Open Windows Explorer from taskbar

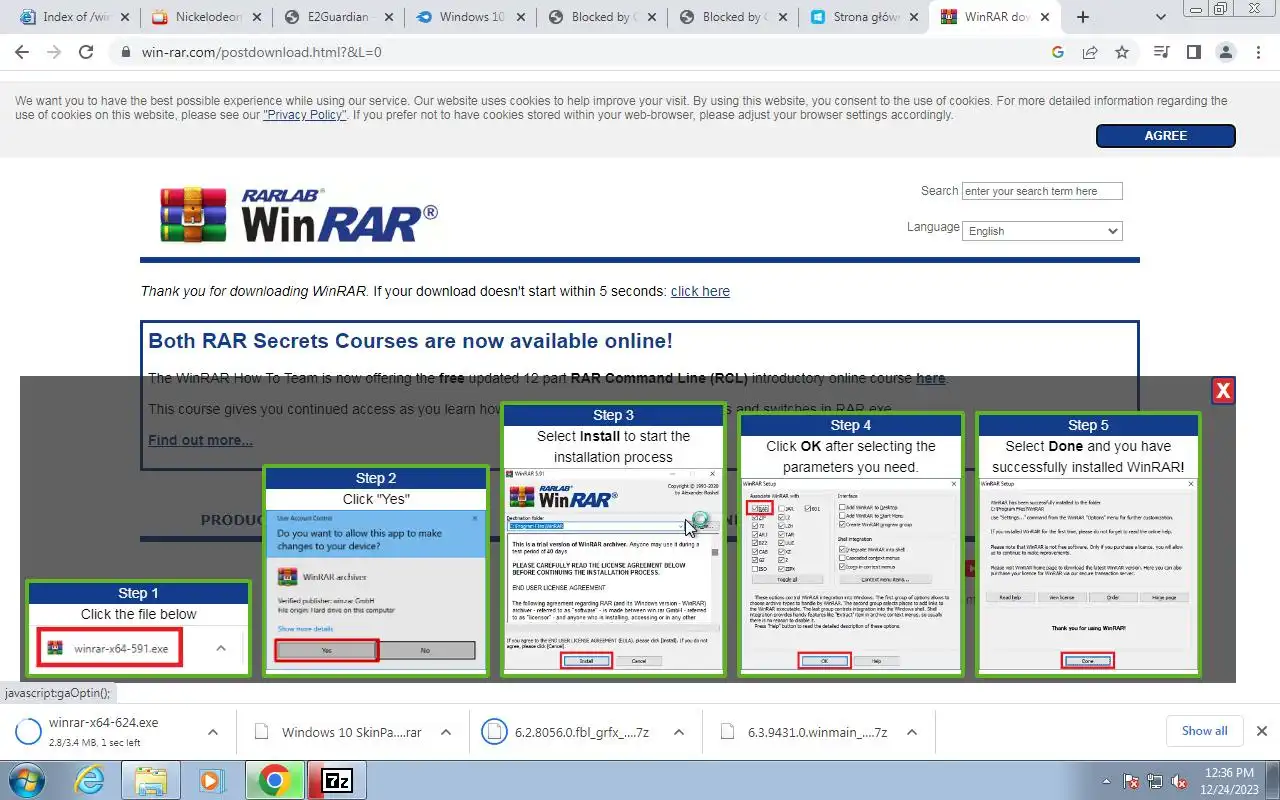tap(150, 780)
